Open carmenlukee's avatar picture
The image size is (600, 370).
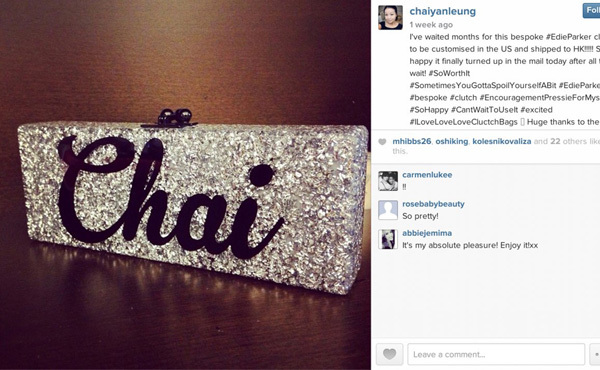[388, 181]
